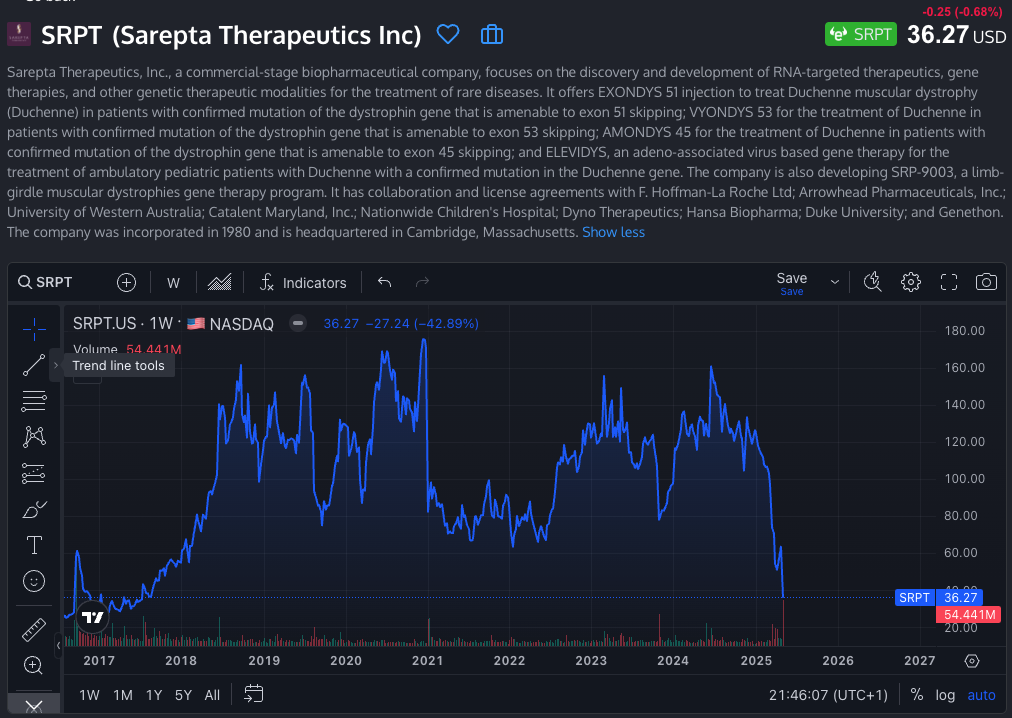This screenshot has height=718, width=1012.
Task: Toggle logarithmic scale
Action: click(x=945, y=695)
